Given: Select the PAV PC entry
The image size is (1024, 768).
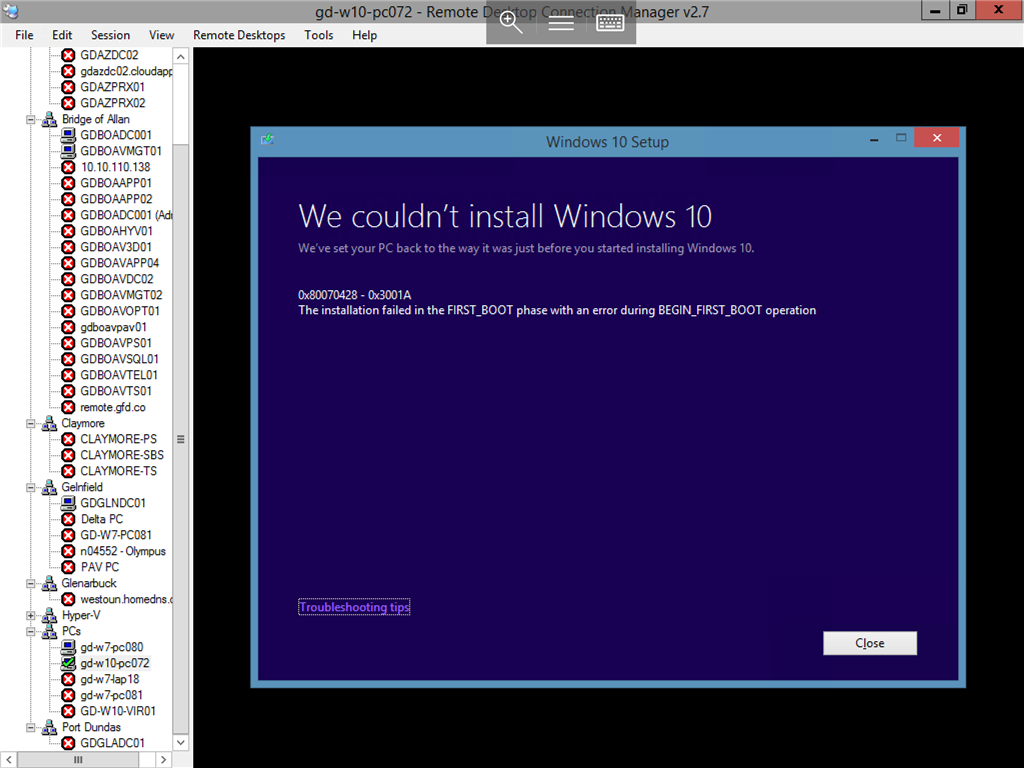Looking at the screenshot, I should pyautogui.click(x=100, y=567).
